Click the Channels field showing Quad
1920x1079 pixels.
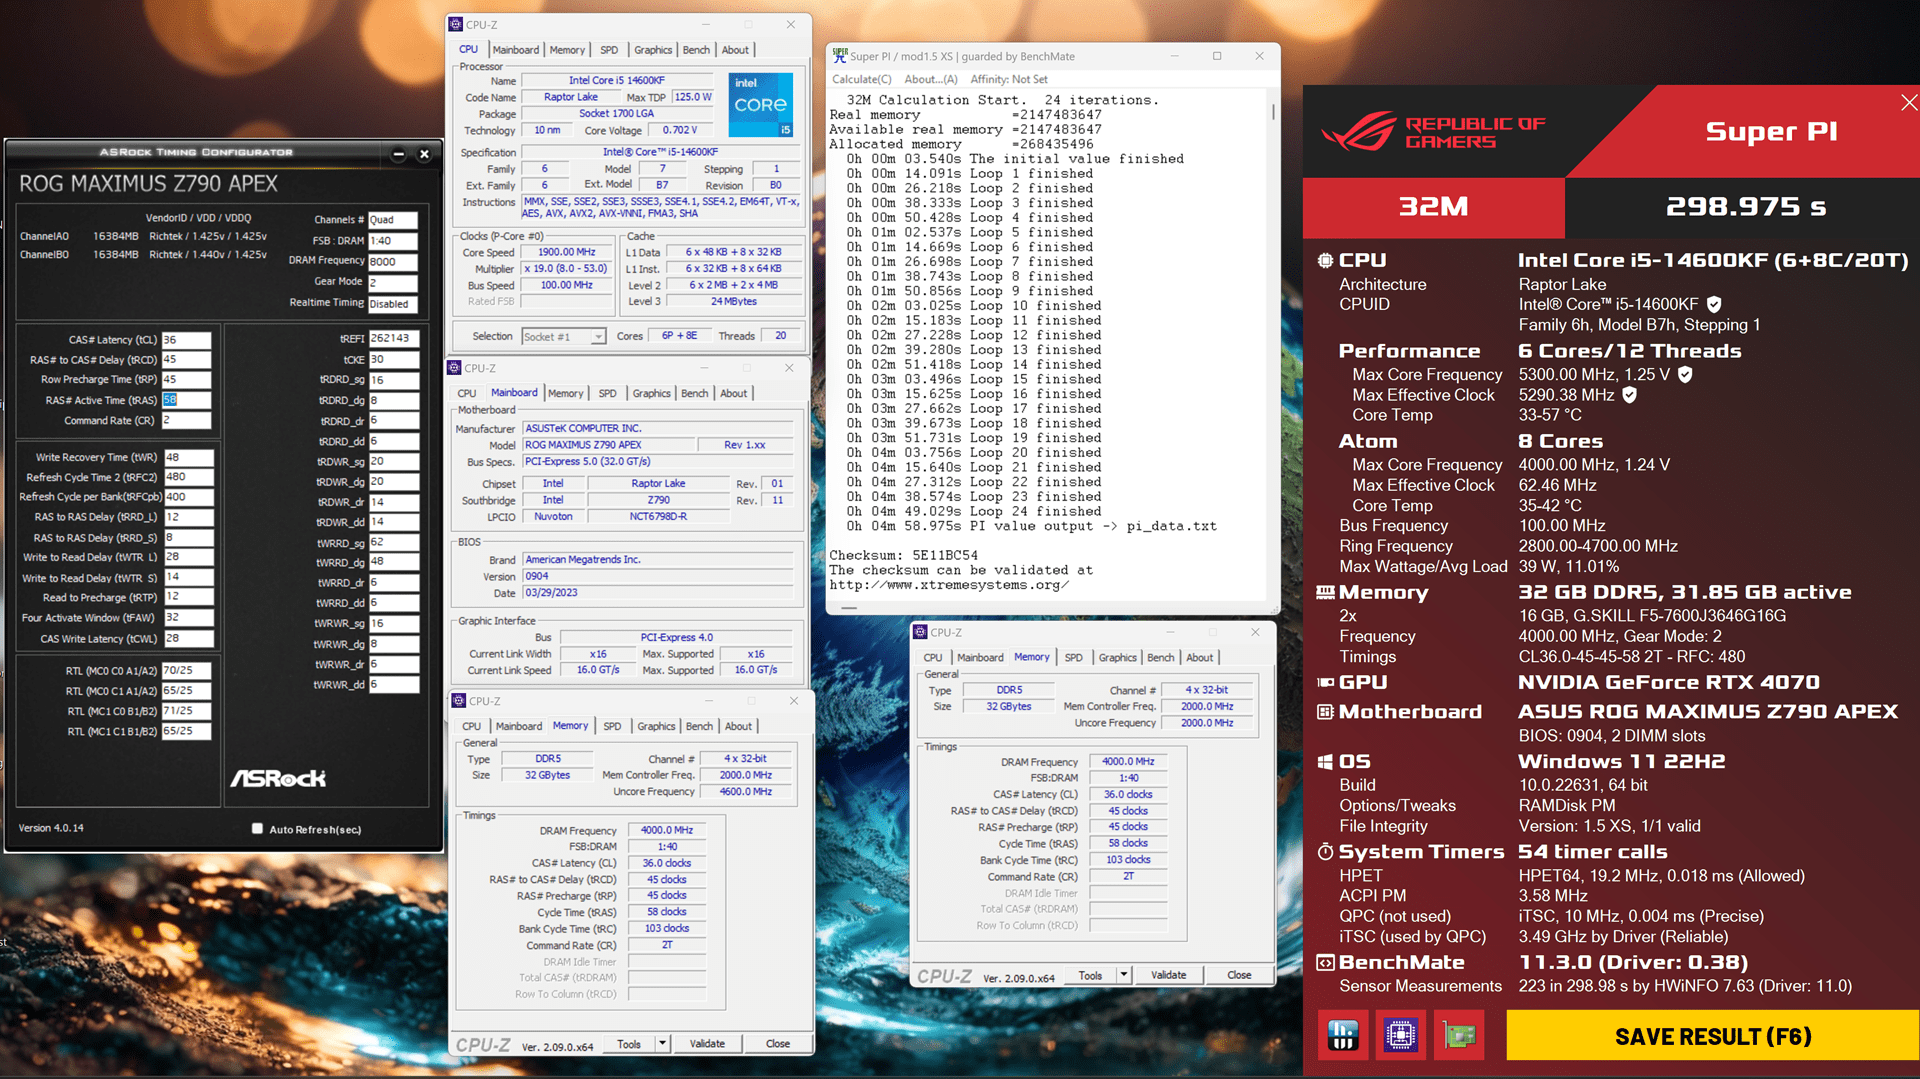coord(393,219)
